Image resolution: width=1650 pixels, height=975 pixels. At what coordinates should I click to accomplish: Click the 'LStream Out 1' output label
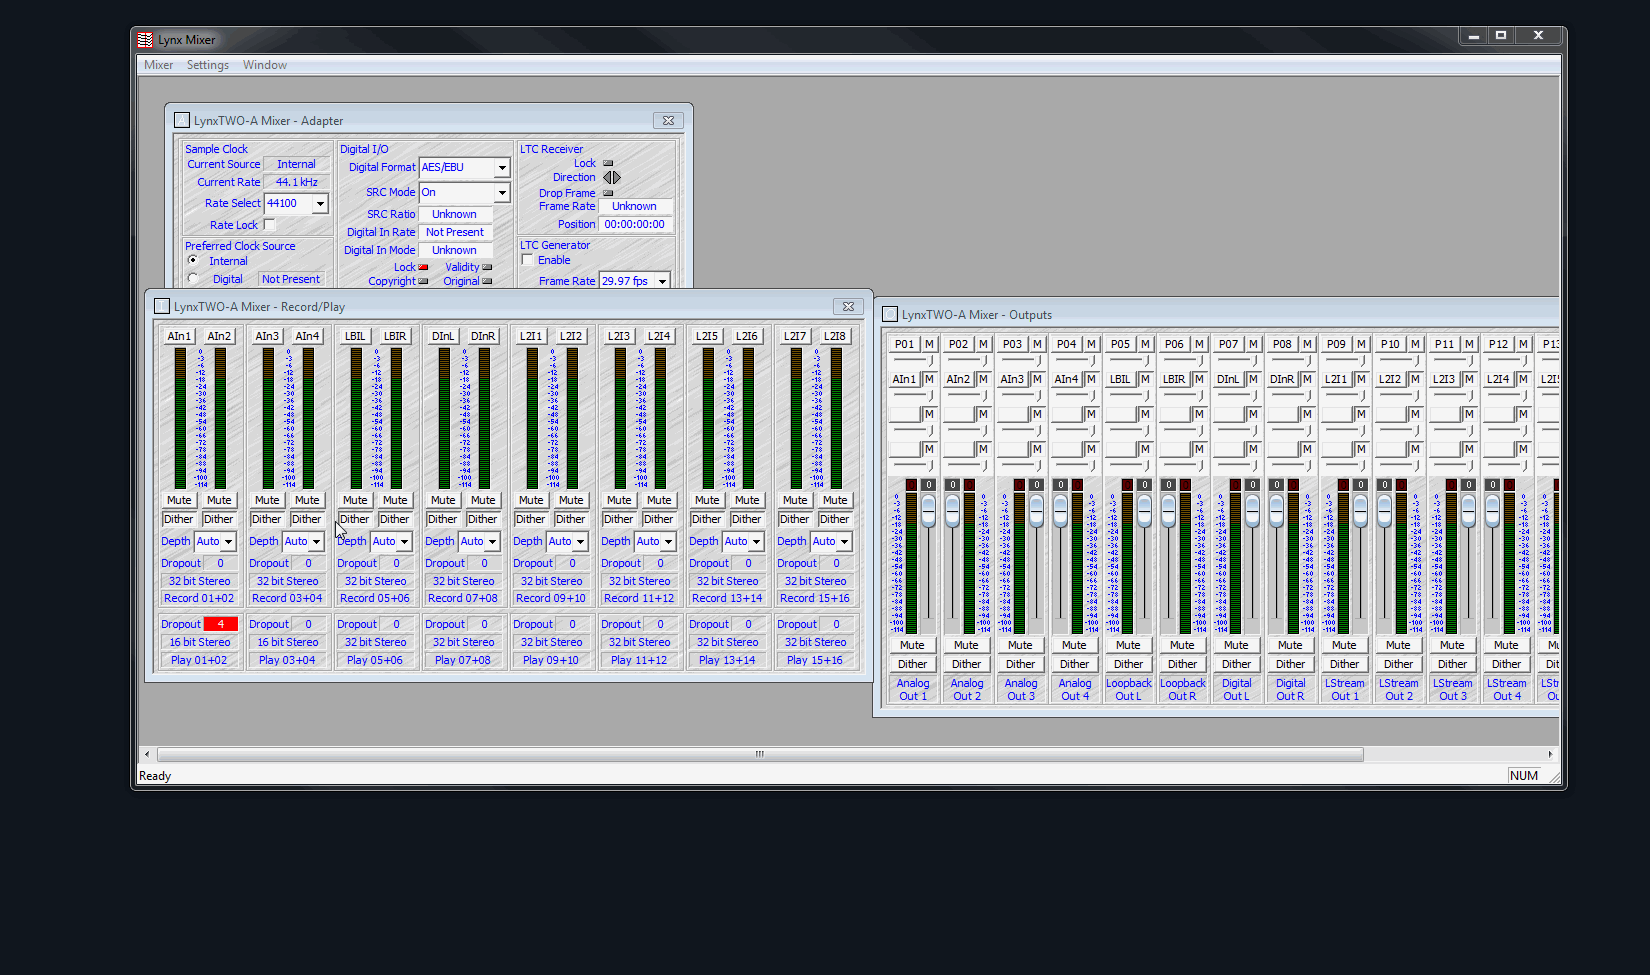click(1344, 690)
